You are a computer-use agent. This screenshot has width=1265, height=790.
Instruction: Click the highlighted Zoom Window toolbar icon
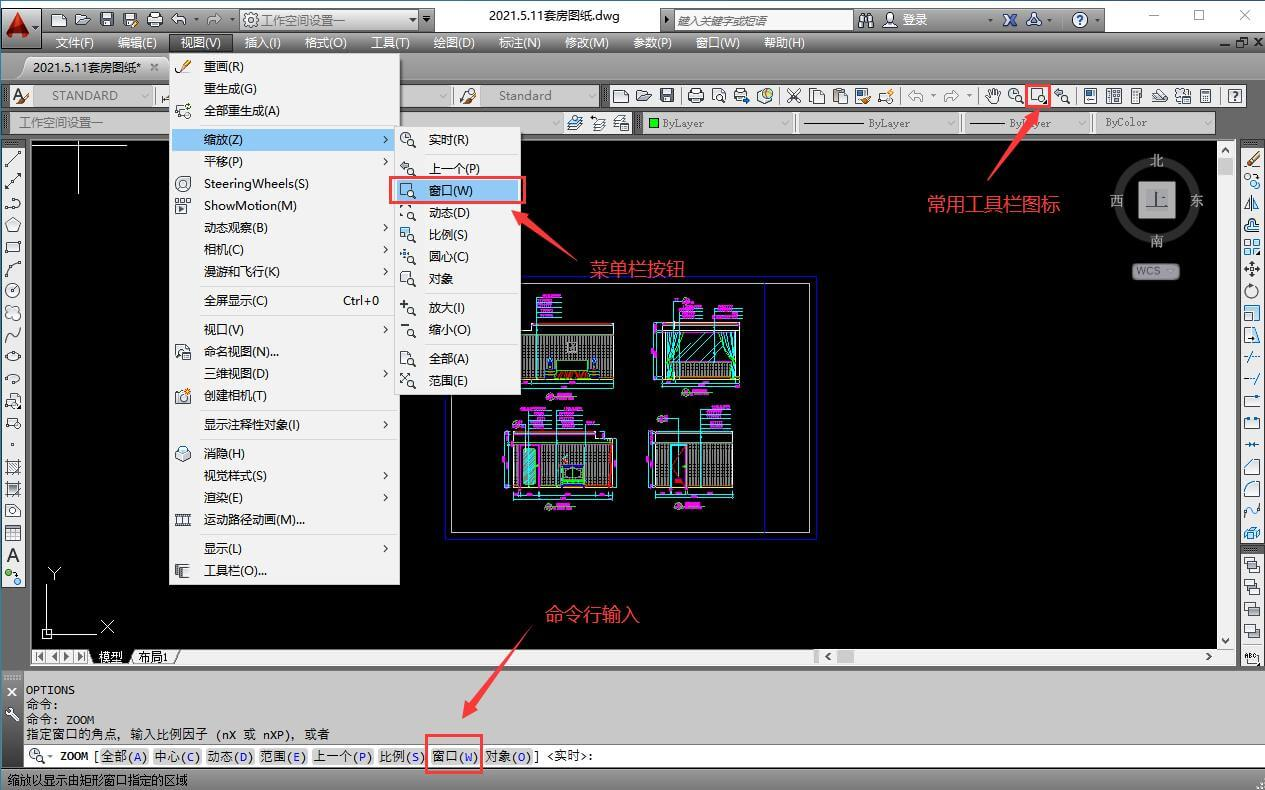[1037, 96]
